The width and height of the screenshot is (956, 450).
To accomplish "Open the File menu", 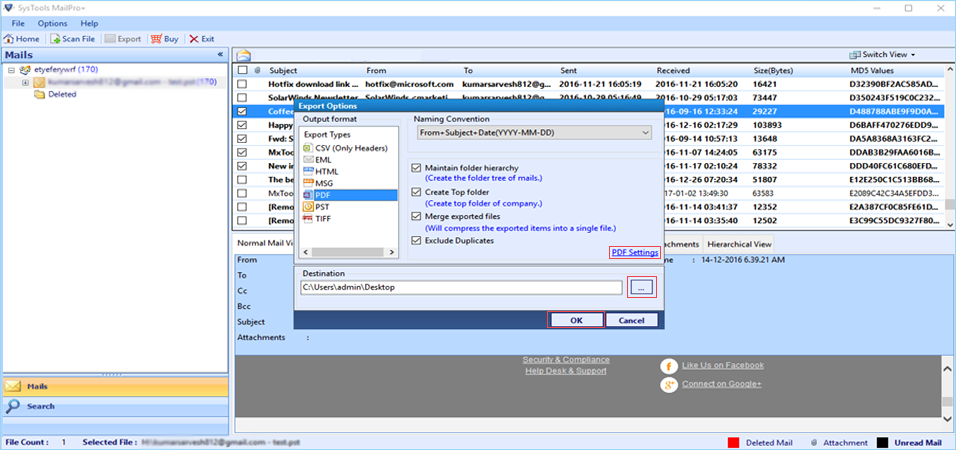I will 18,23.
